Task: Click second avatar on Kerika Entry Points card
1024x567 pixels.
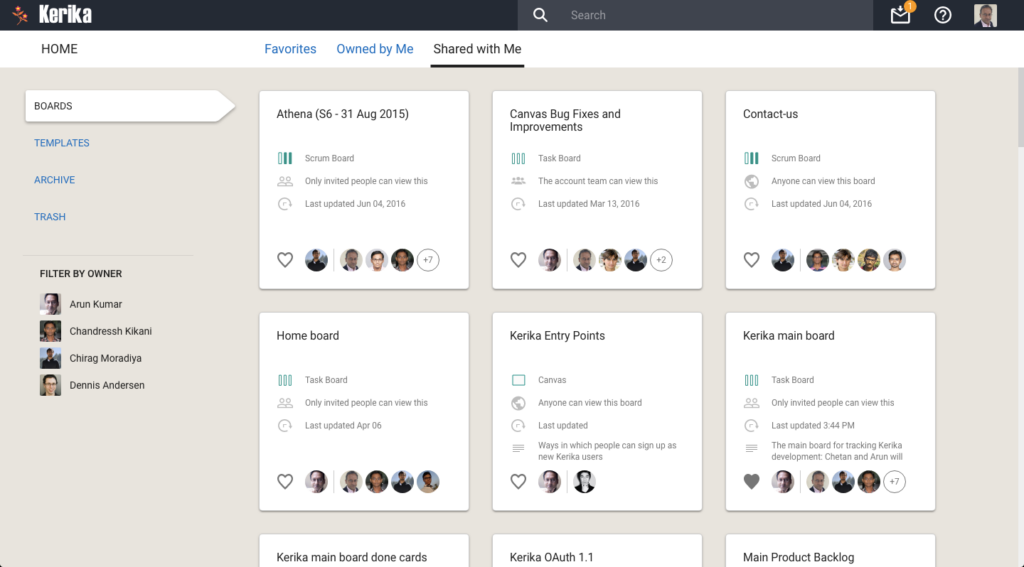Action: pos(584,481)
